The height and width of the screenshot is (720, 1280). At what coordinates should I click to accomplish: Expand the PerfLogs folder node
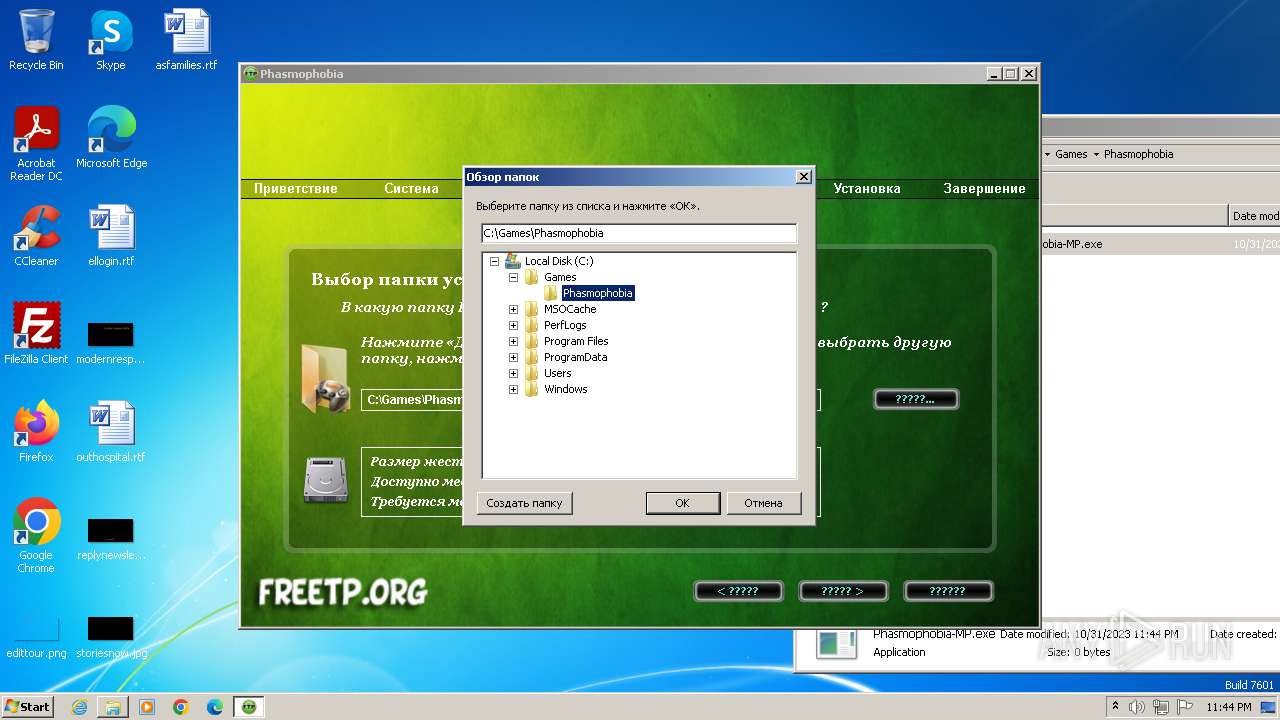coord(513,325)
